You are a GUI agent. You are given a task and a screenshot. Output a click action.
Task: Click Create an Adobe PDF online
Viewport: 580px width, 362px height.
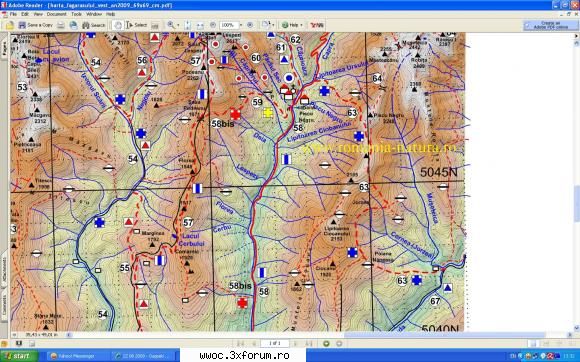pyautogui.click(x=551, y=25)
